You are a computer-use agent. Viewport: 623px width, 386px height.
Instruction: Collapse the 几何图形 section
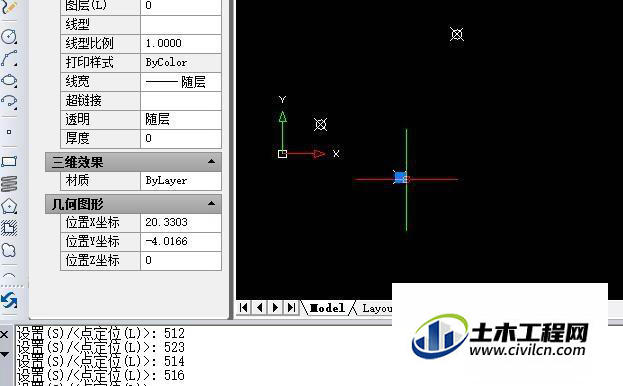[x=211, y=203]
